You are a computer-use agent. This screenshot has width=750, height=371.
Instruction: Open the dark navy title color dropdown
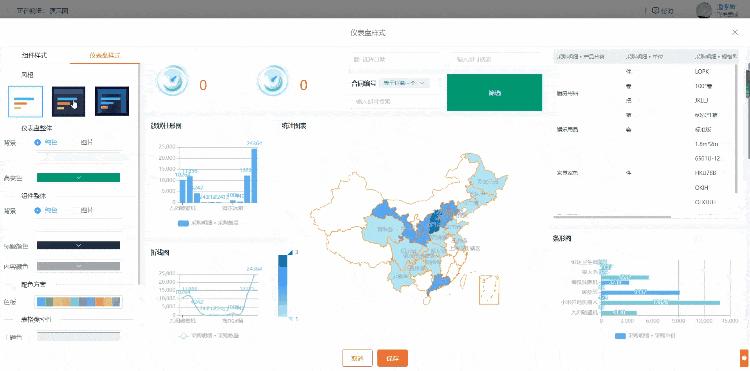[78, 245]
